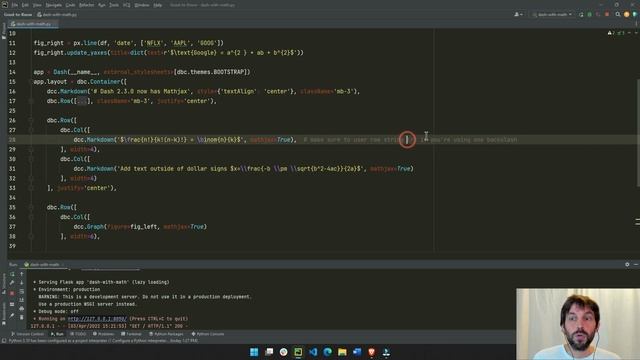Collapse the dbc.Row block on line 35
The width and height of the screenshot is (640, 360).
(31, 207)
